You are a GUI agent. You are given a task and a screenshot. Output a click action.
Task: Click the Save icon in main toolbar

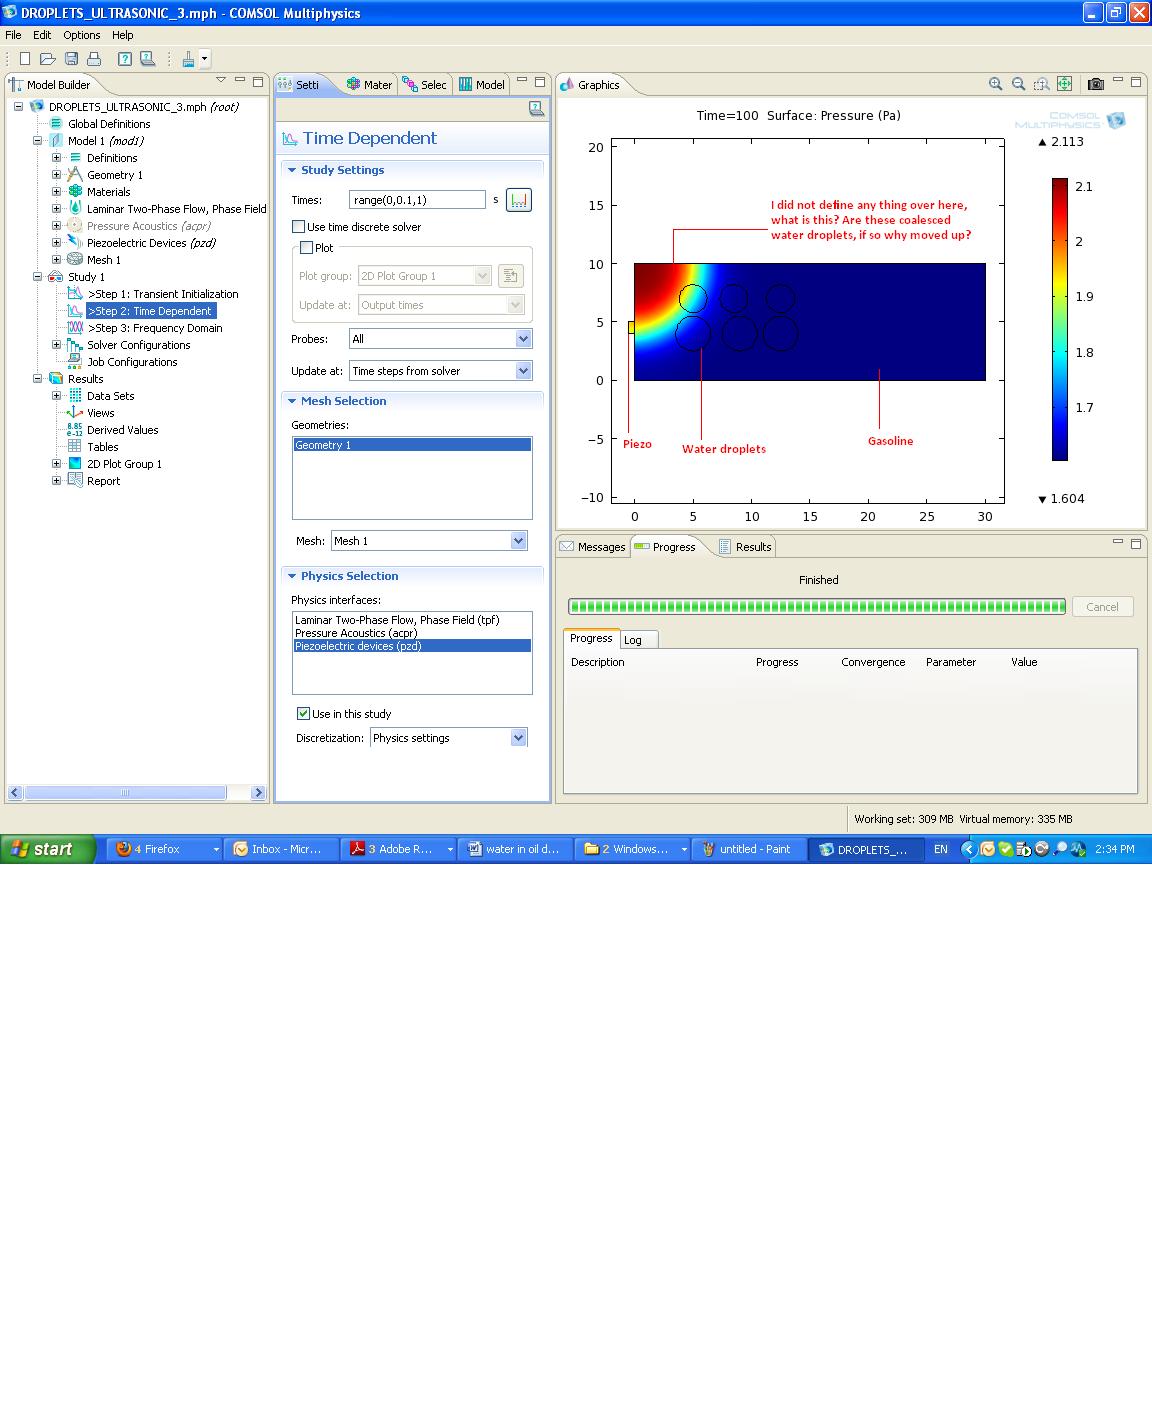point(71,59)
